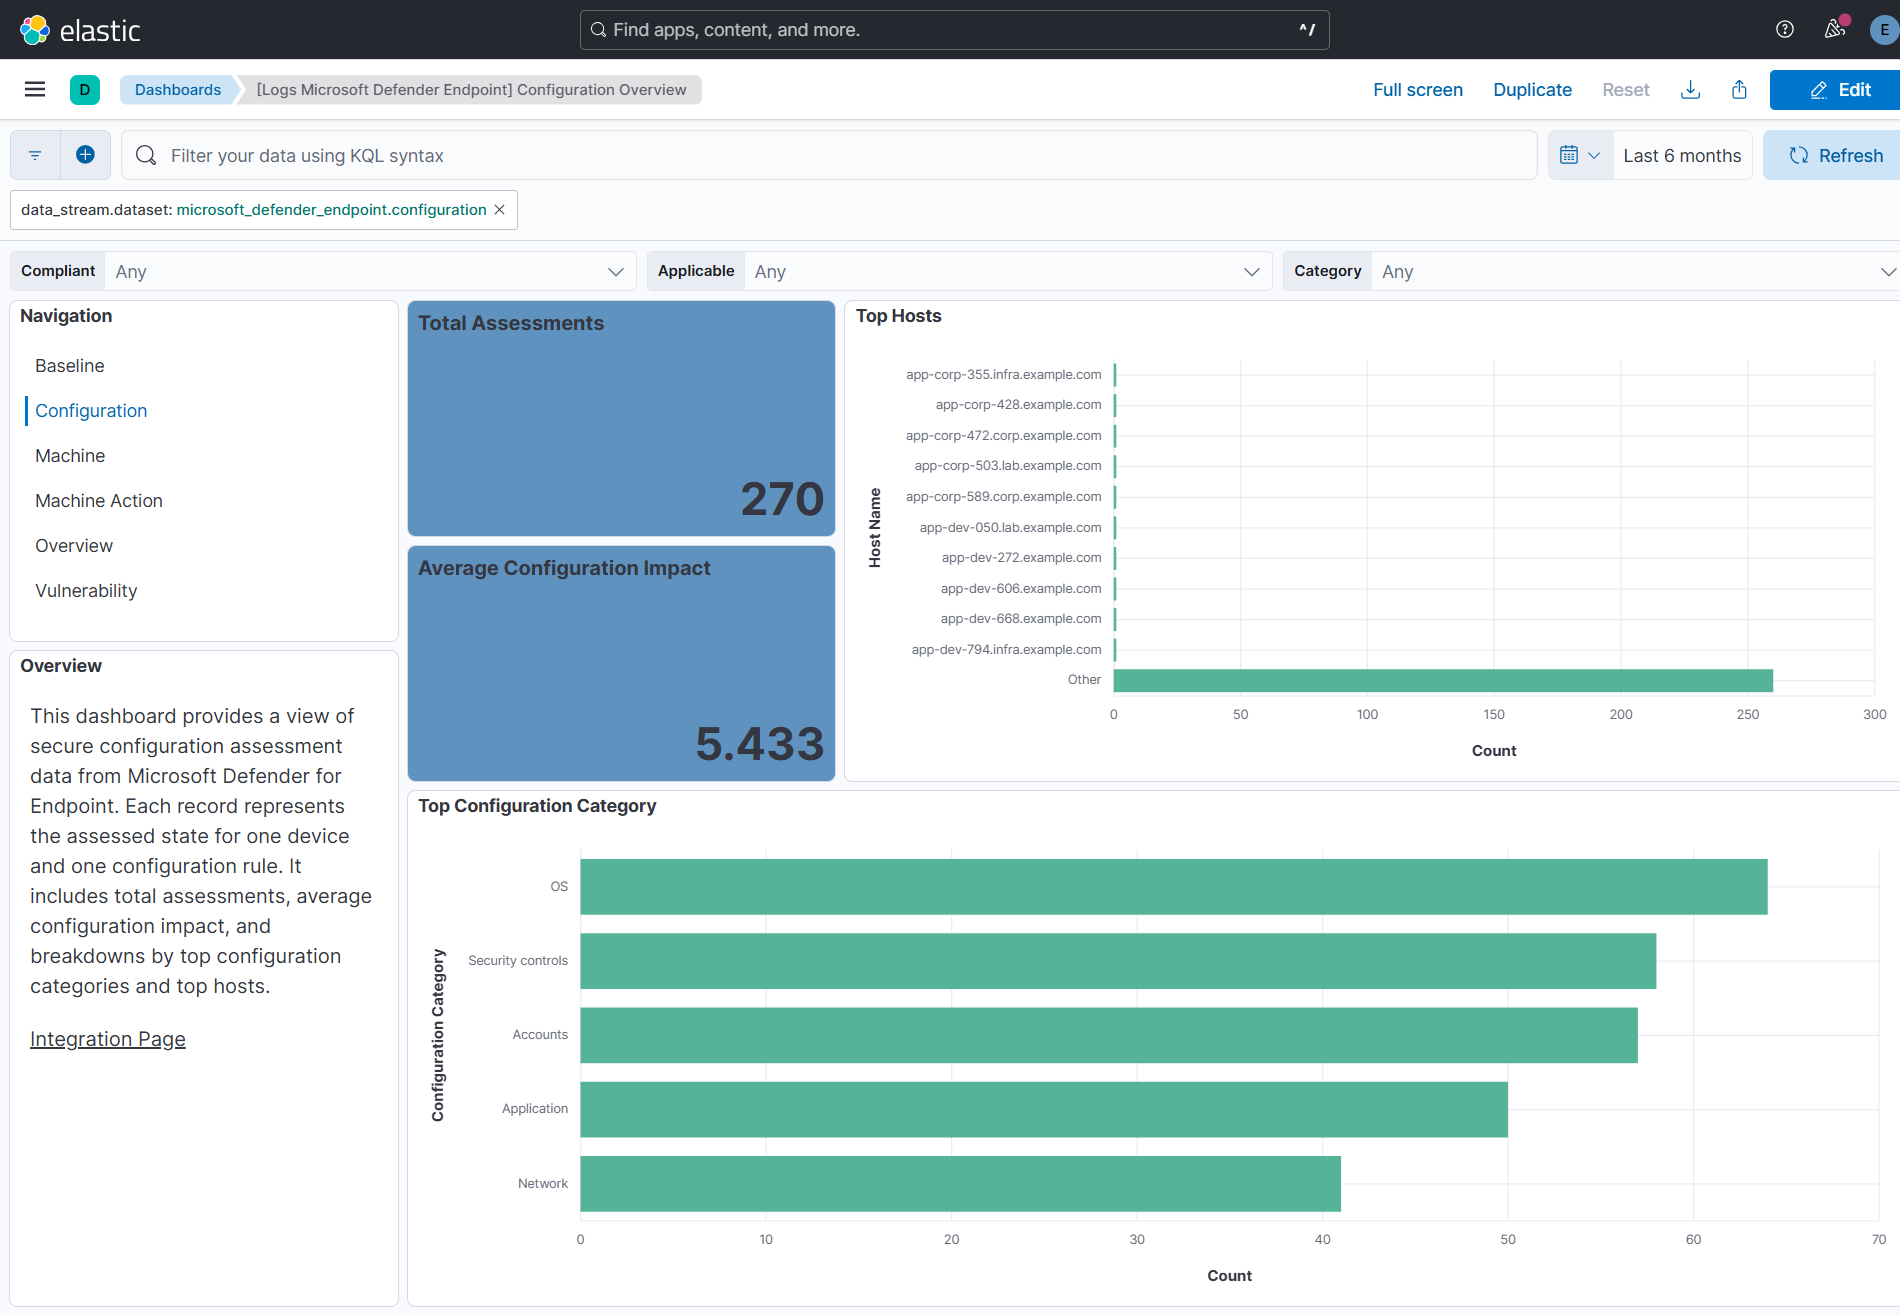Screen dimensions: 1900x1315
Task: Click host label app-dev-272.example.com
Action: (x=1021, y=558)
